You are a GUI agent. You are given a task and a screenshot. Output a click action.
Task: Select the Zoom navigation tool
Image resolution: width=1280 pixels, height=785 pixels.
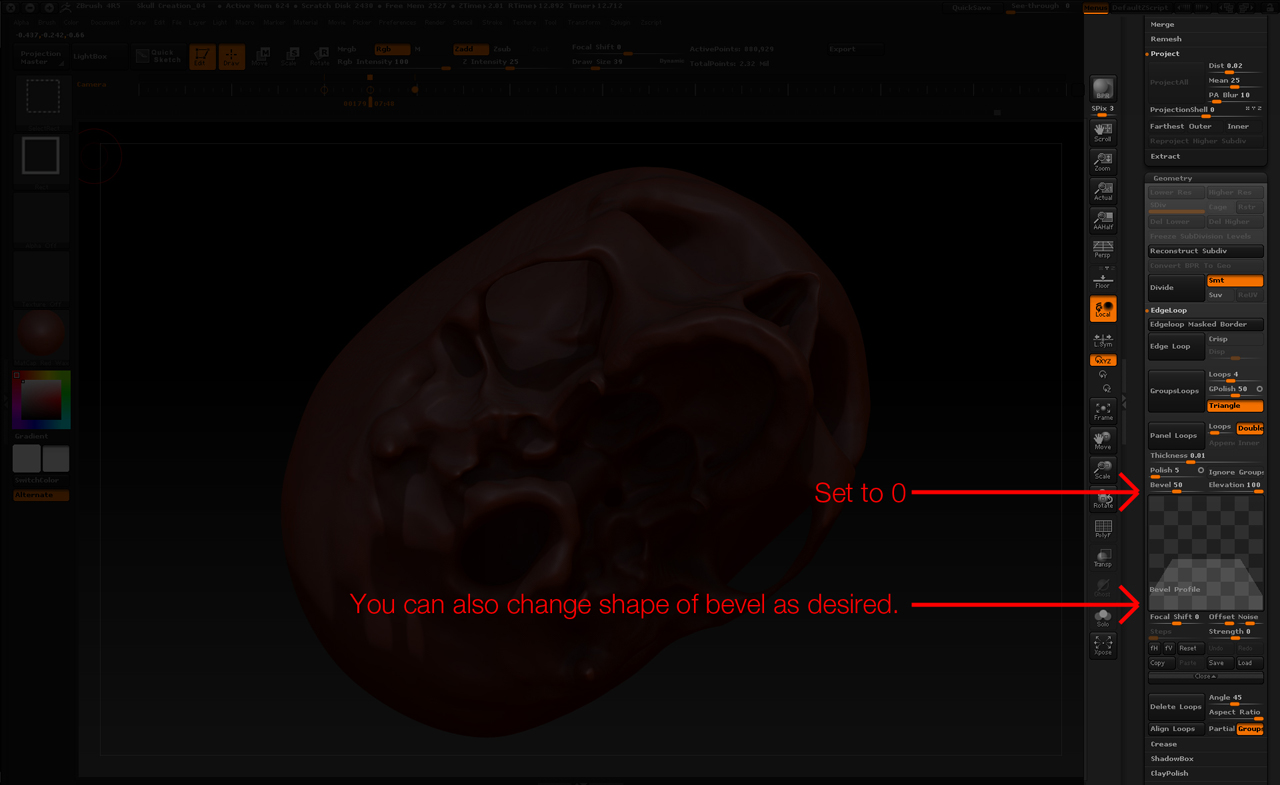click(x=1103, y=161)
